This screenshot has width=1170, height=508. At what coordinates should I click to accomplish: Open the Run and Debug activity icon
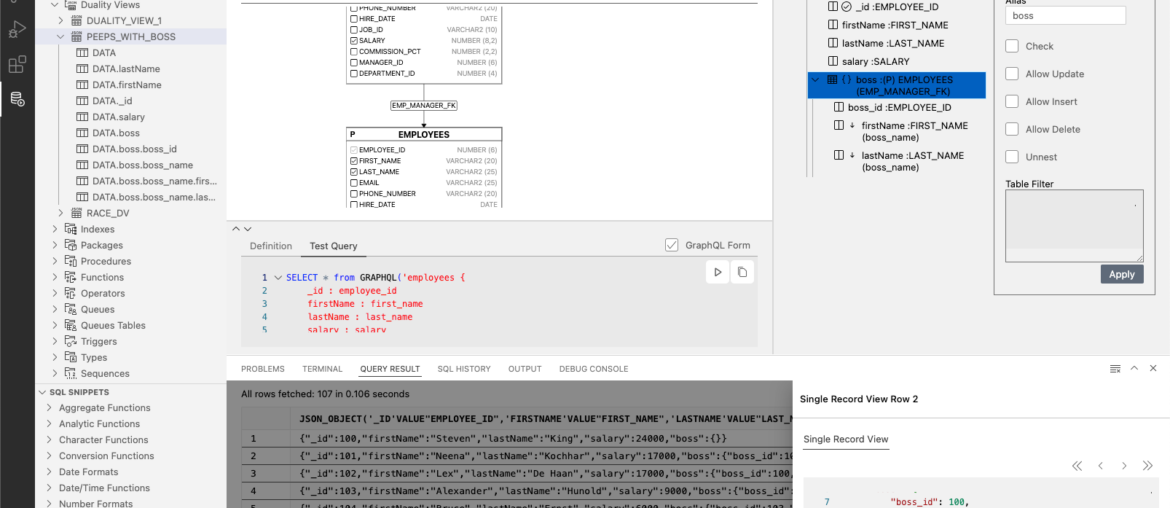click(x=17, y=30)
